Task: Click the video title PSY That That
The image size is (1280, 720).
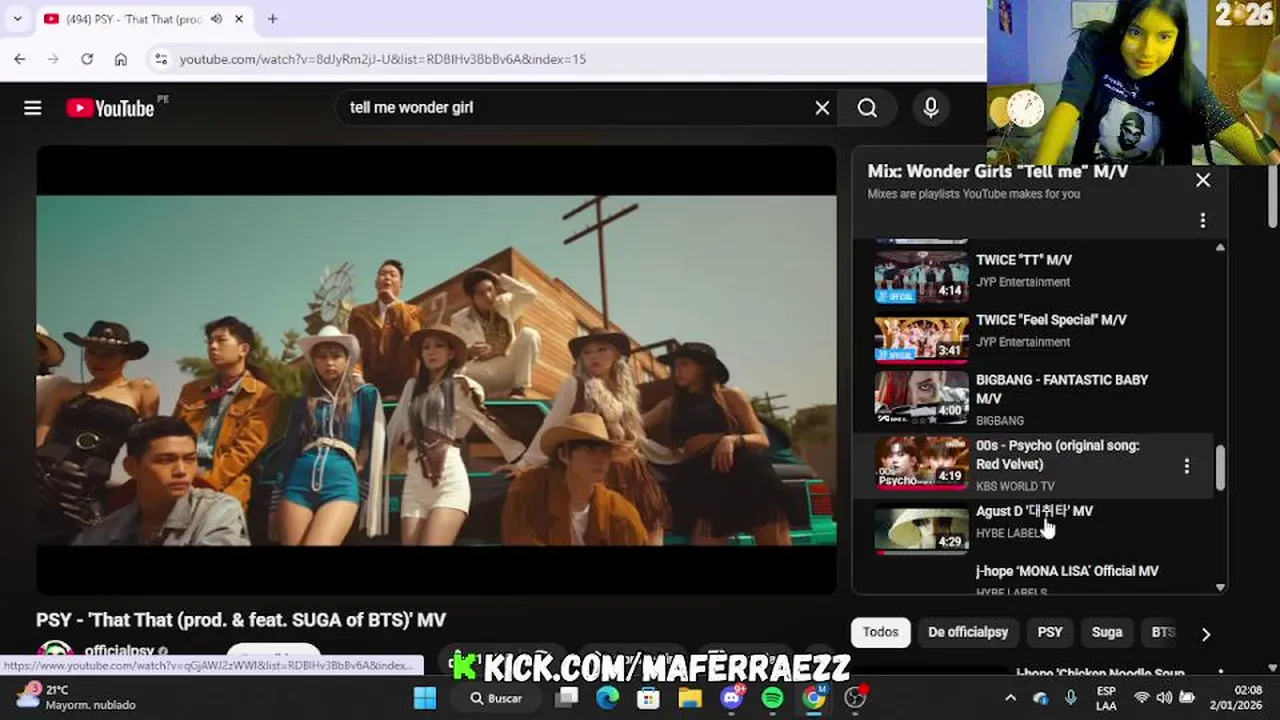Action: click(241, 620)
